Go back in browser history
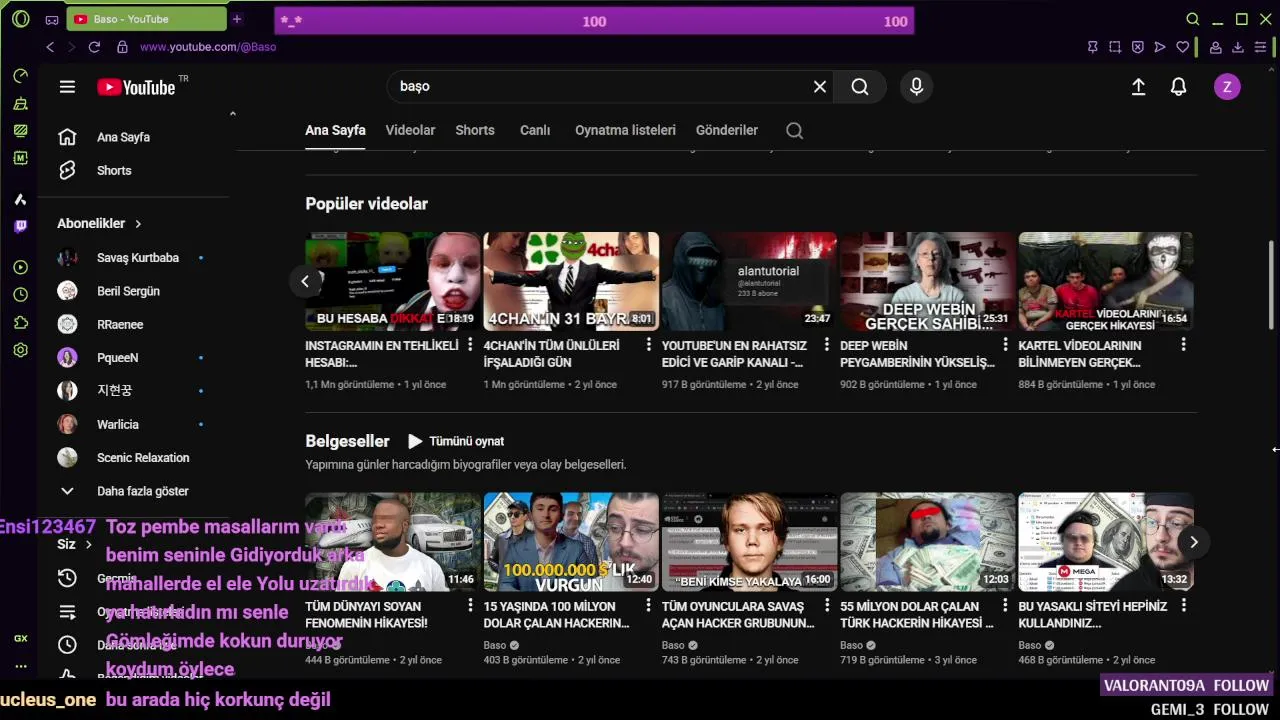This screenshot has width=1280, height=720. click(50, 47)
